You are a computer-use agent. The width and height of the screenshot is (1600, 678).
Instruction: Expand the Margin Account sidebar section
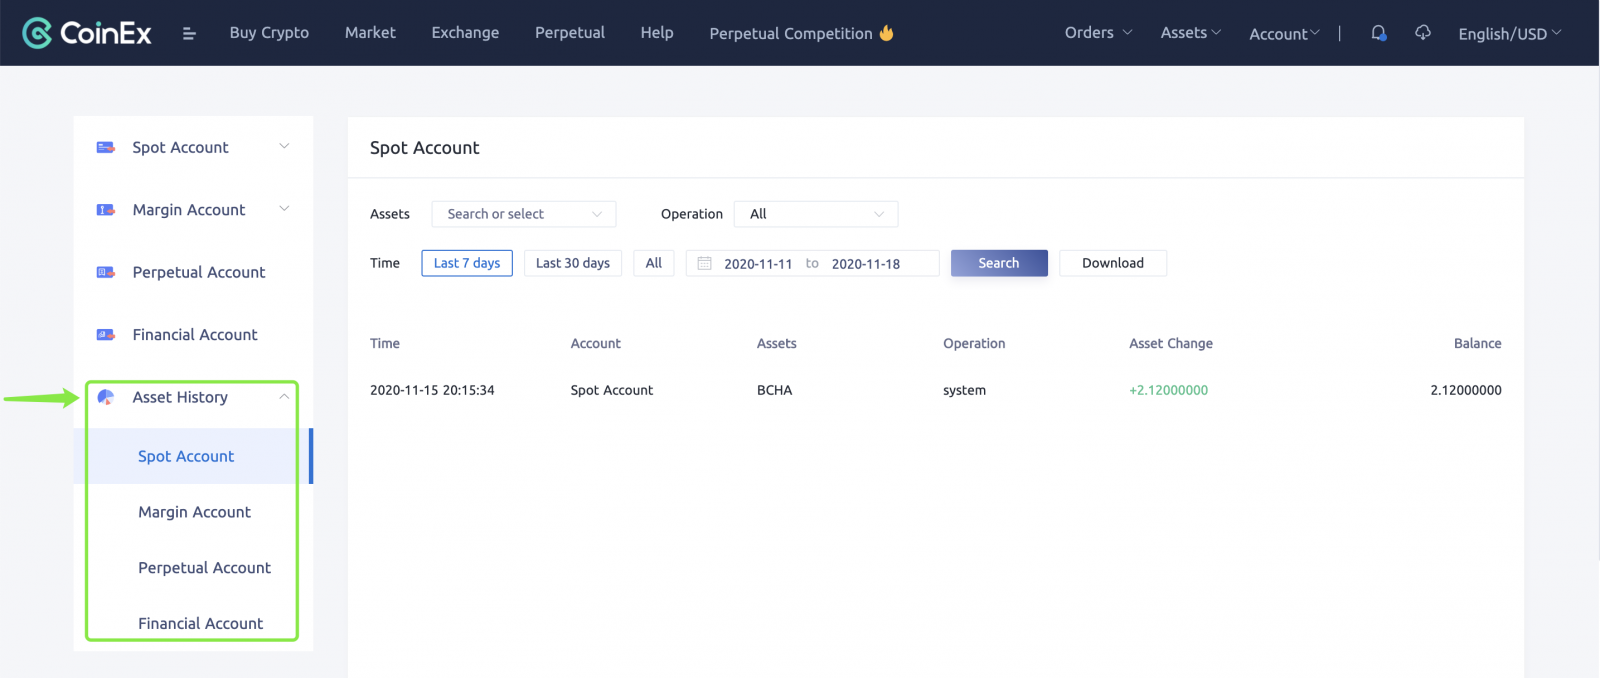(x=284, y=209)
